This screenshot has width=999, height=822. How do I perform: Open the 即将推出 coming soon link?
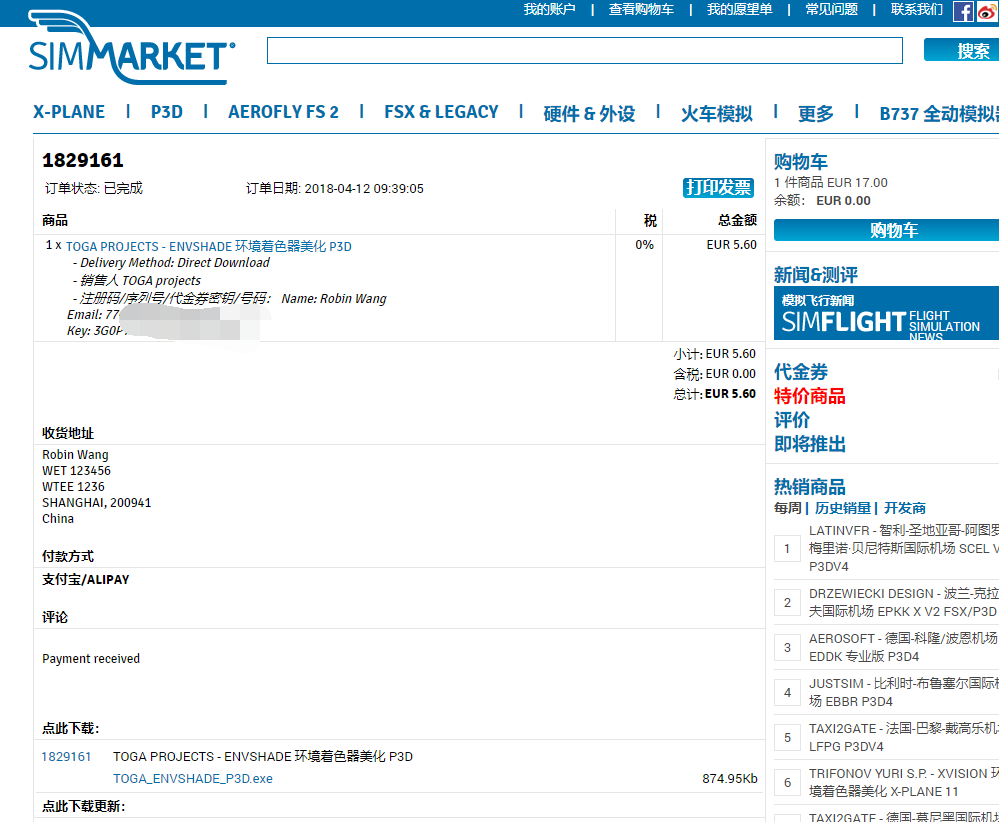810,443
